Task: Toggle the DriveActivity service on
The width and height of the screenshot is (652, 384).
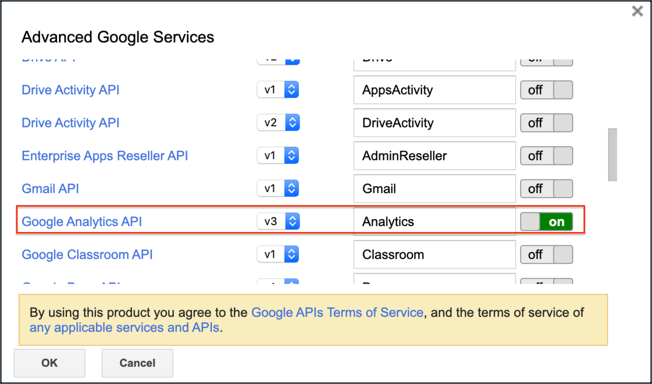Action: point(546,123)
